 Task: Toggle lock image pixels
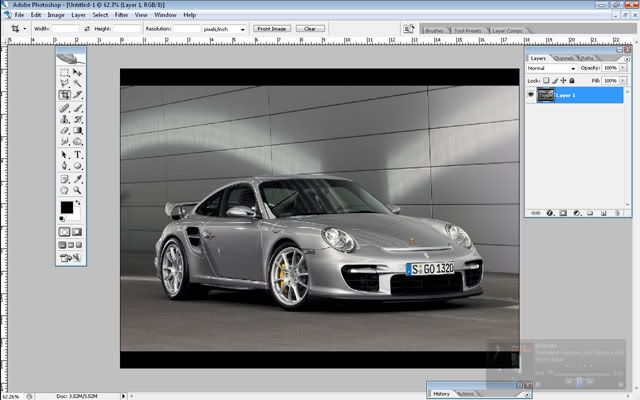coord(555,81)
